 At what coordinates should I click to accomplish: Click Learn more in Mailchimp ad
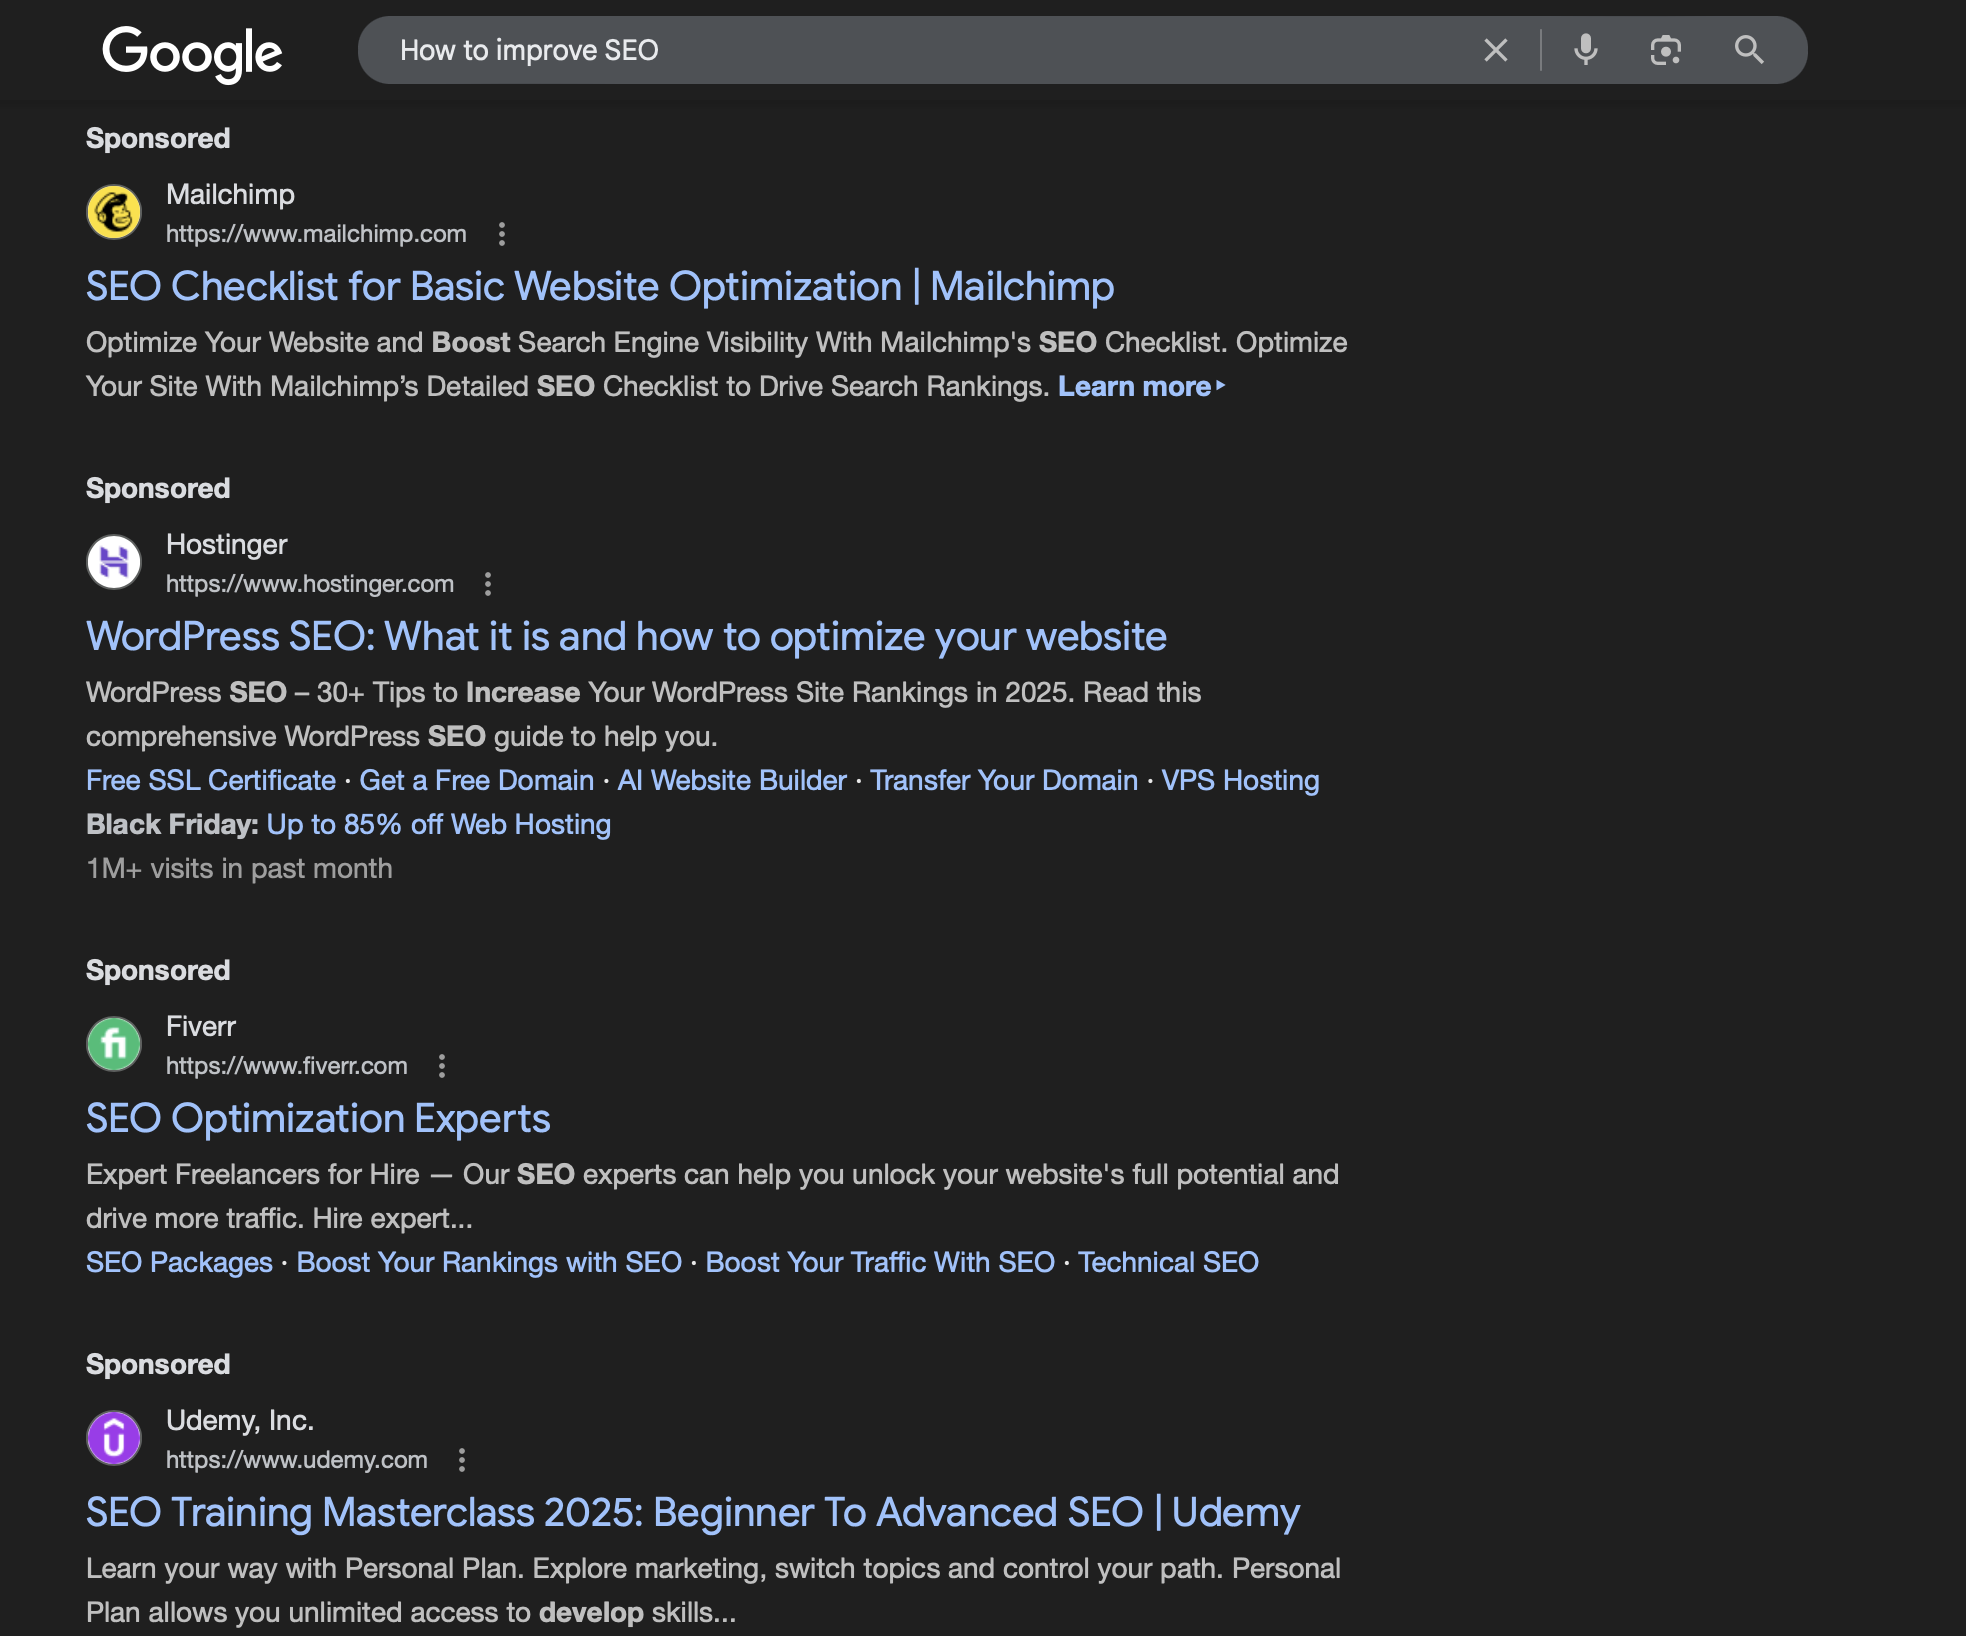(x=1141, y=387)
